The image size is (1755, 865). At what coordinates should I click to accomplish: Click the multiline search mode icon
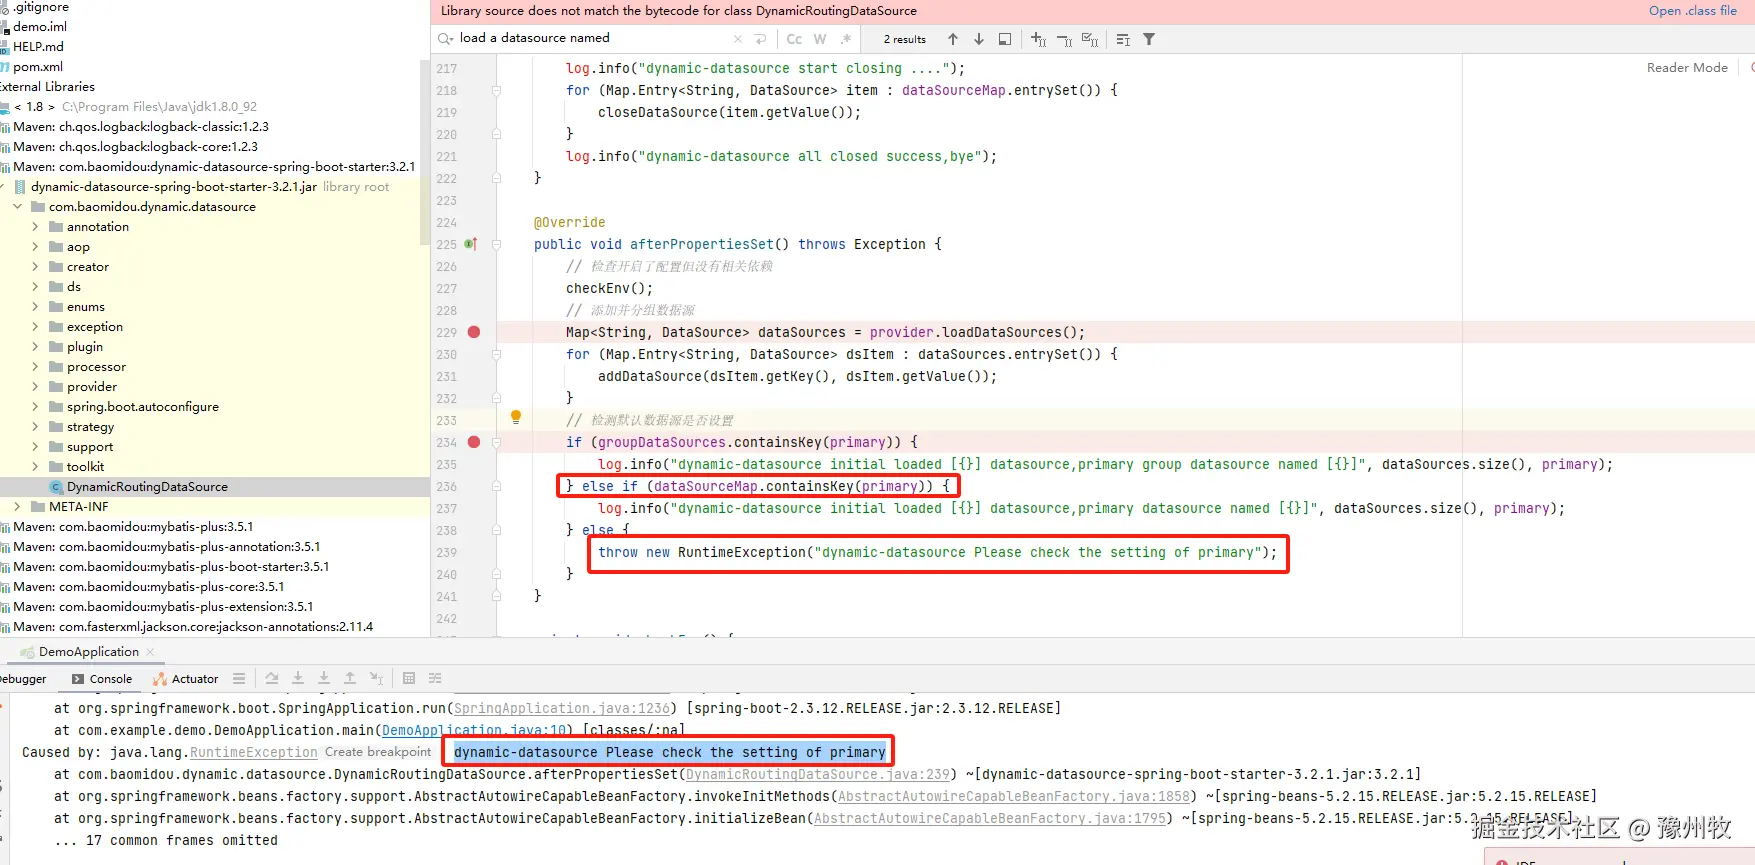1123,40
